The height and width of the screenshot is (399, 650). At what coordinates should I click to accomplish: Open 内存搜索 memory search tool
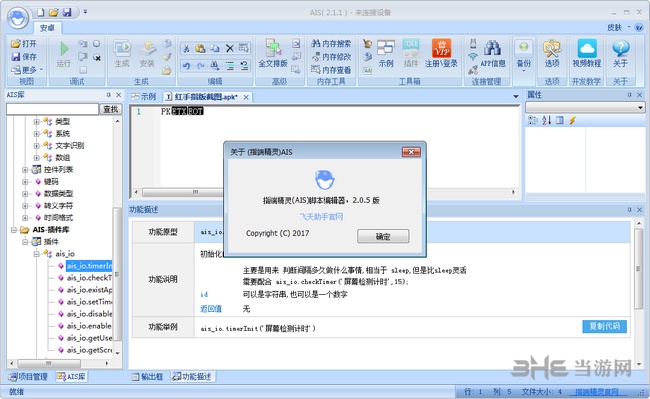tap(331, 44)
